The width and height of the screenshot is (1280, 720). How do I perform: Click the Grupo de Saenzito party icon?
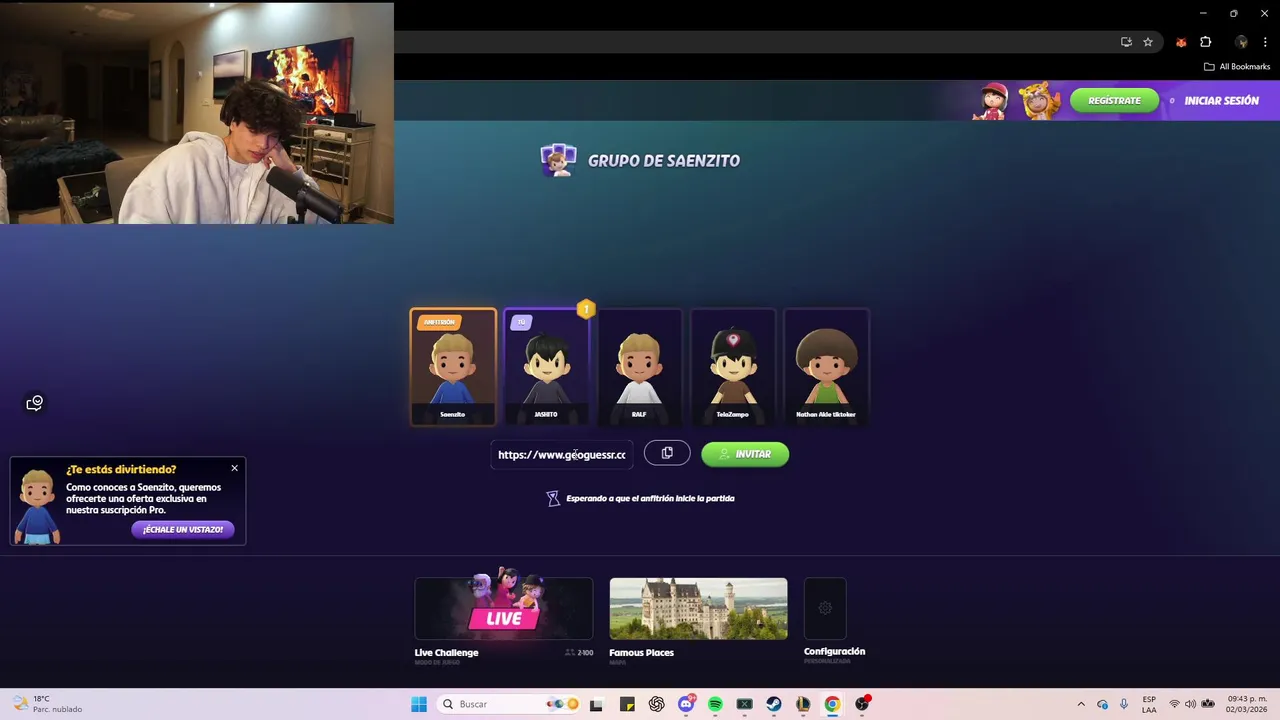(558, 160)
